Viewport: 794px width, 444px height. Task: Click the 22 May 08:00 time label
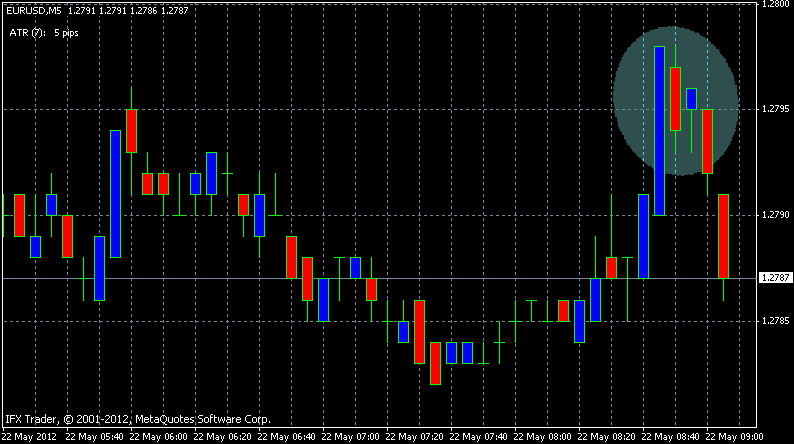[542, 436]
